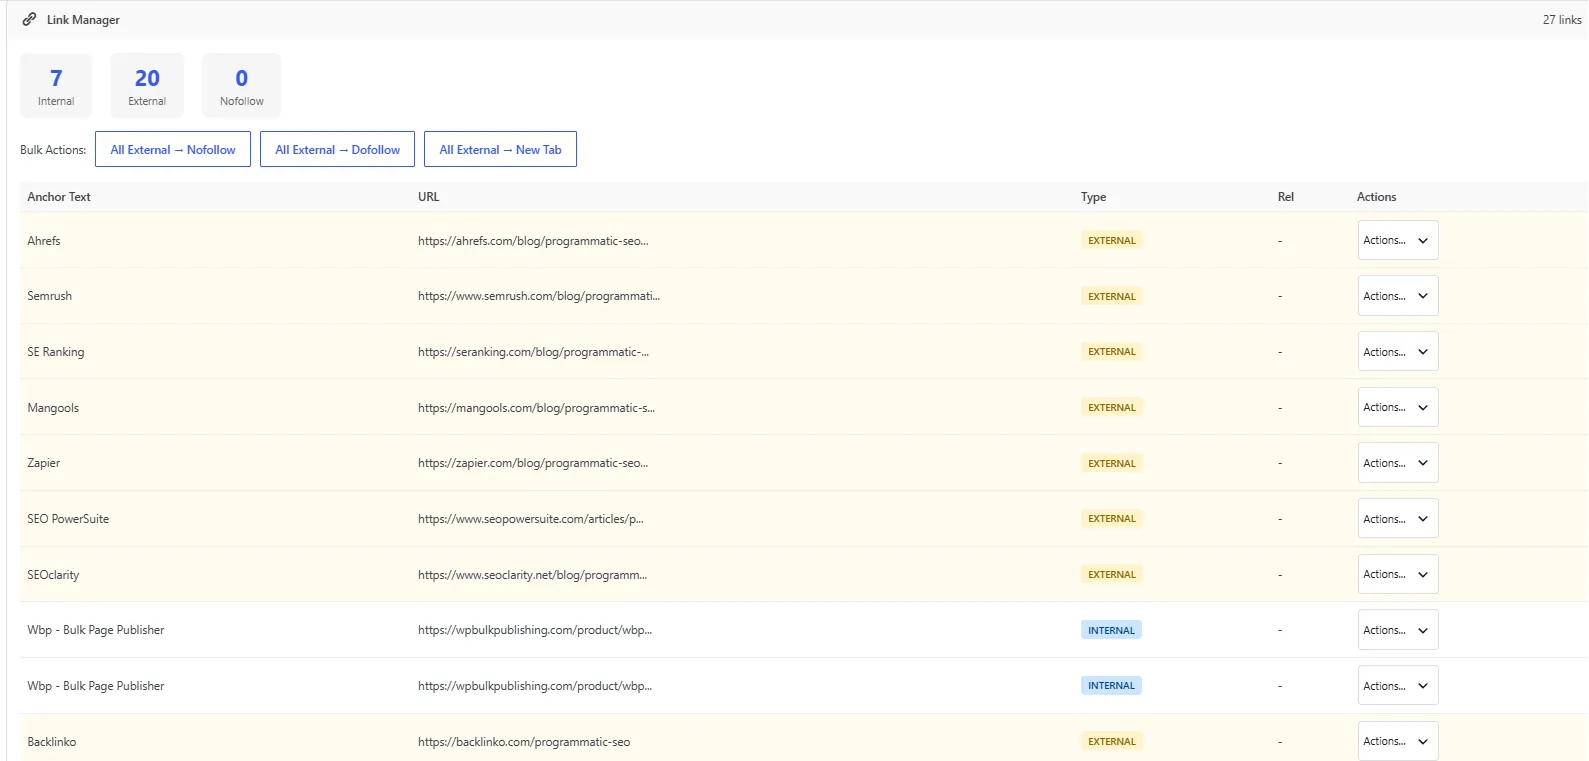This screenshot has height=761, width=1589.
Task: Click the Link Manager title text
Action: point(83,20)
